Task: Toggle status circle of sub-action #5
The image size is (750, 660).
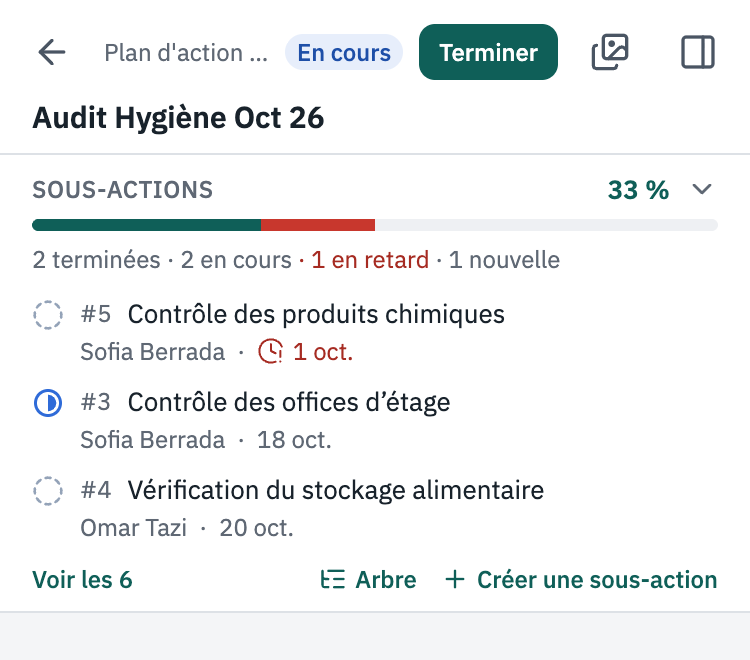Action: pos(48,315)
